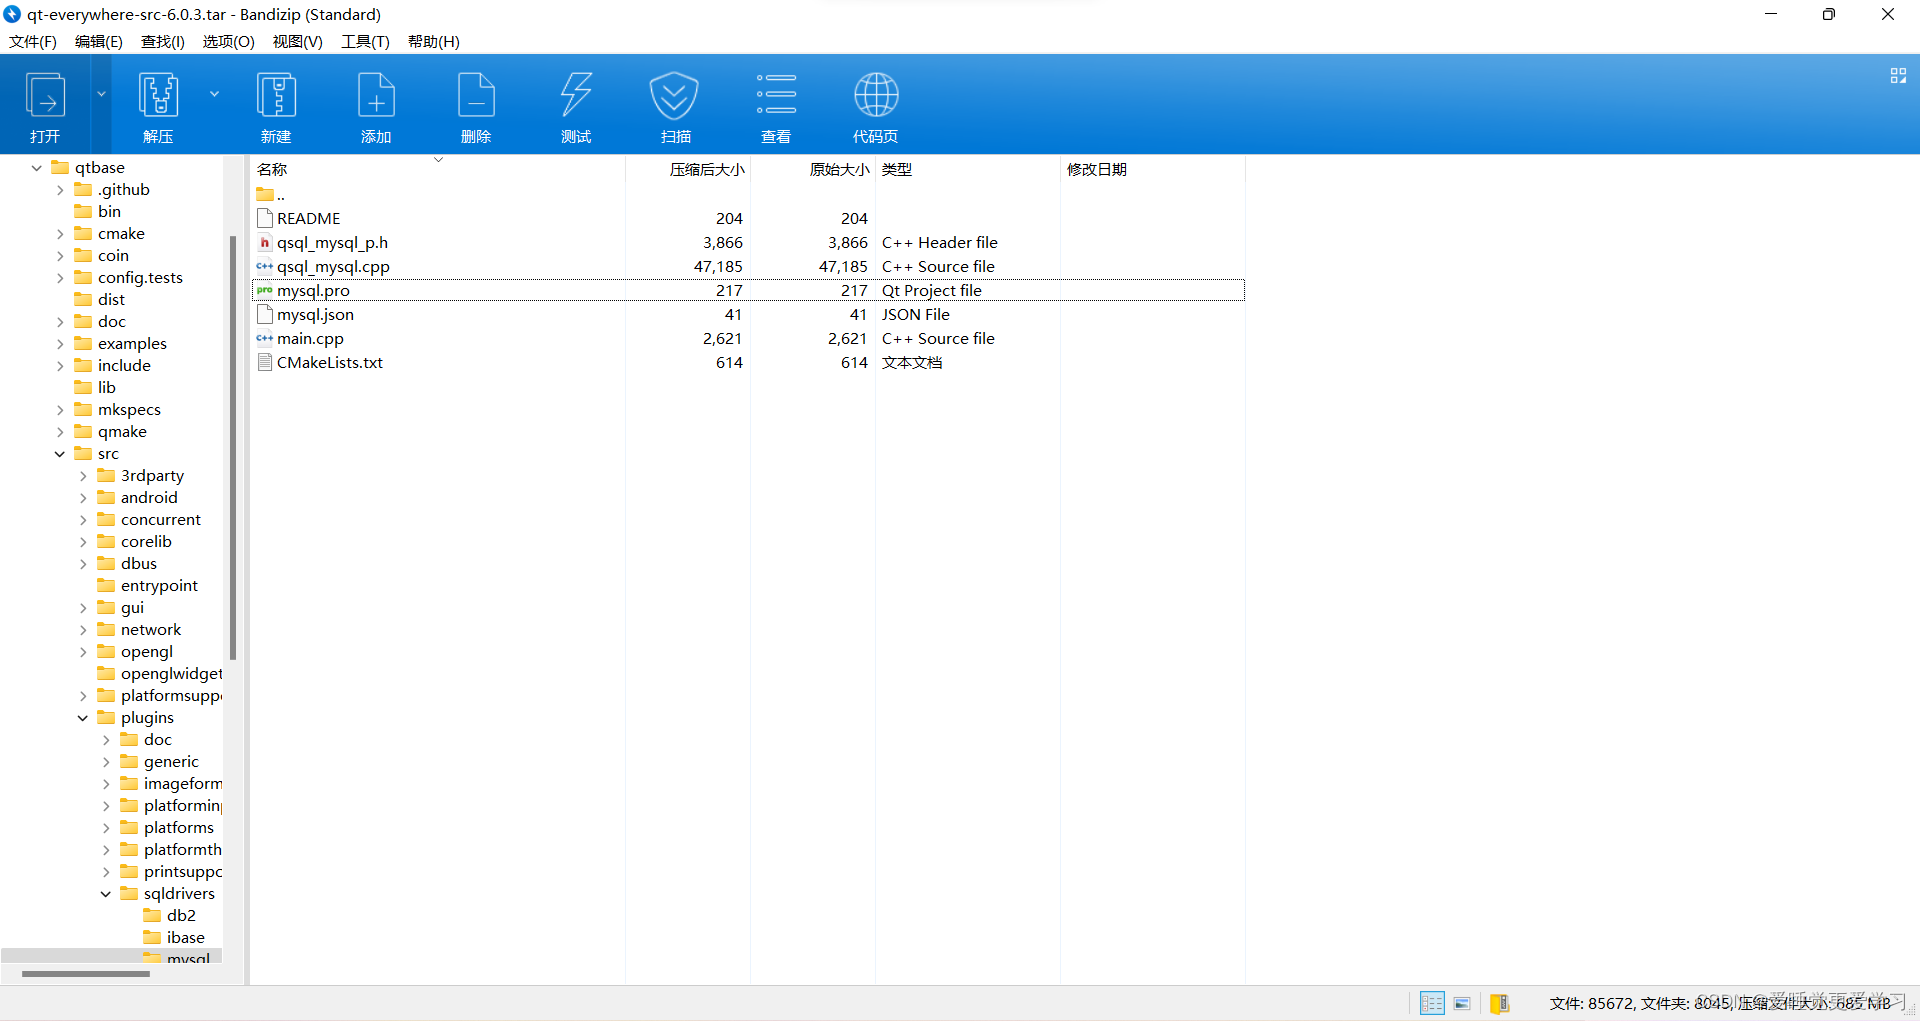The image size is (1920, 1021).
Task: Sort by 类型 column header
Action: tap(968, 169)
